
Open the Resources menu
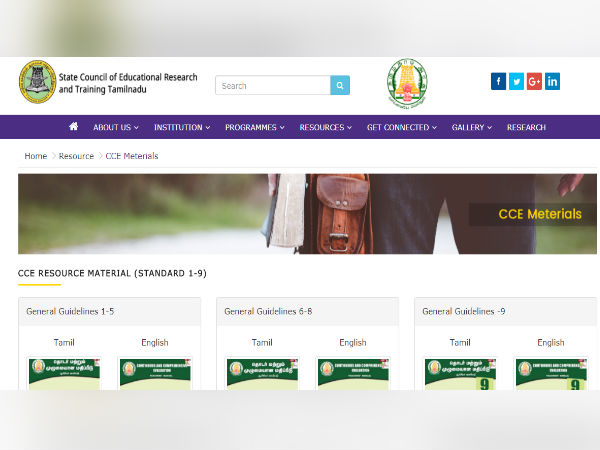pos(325,128)
